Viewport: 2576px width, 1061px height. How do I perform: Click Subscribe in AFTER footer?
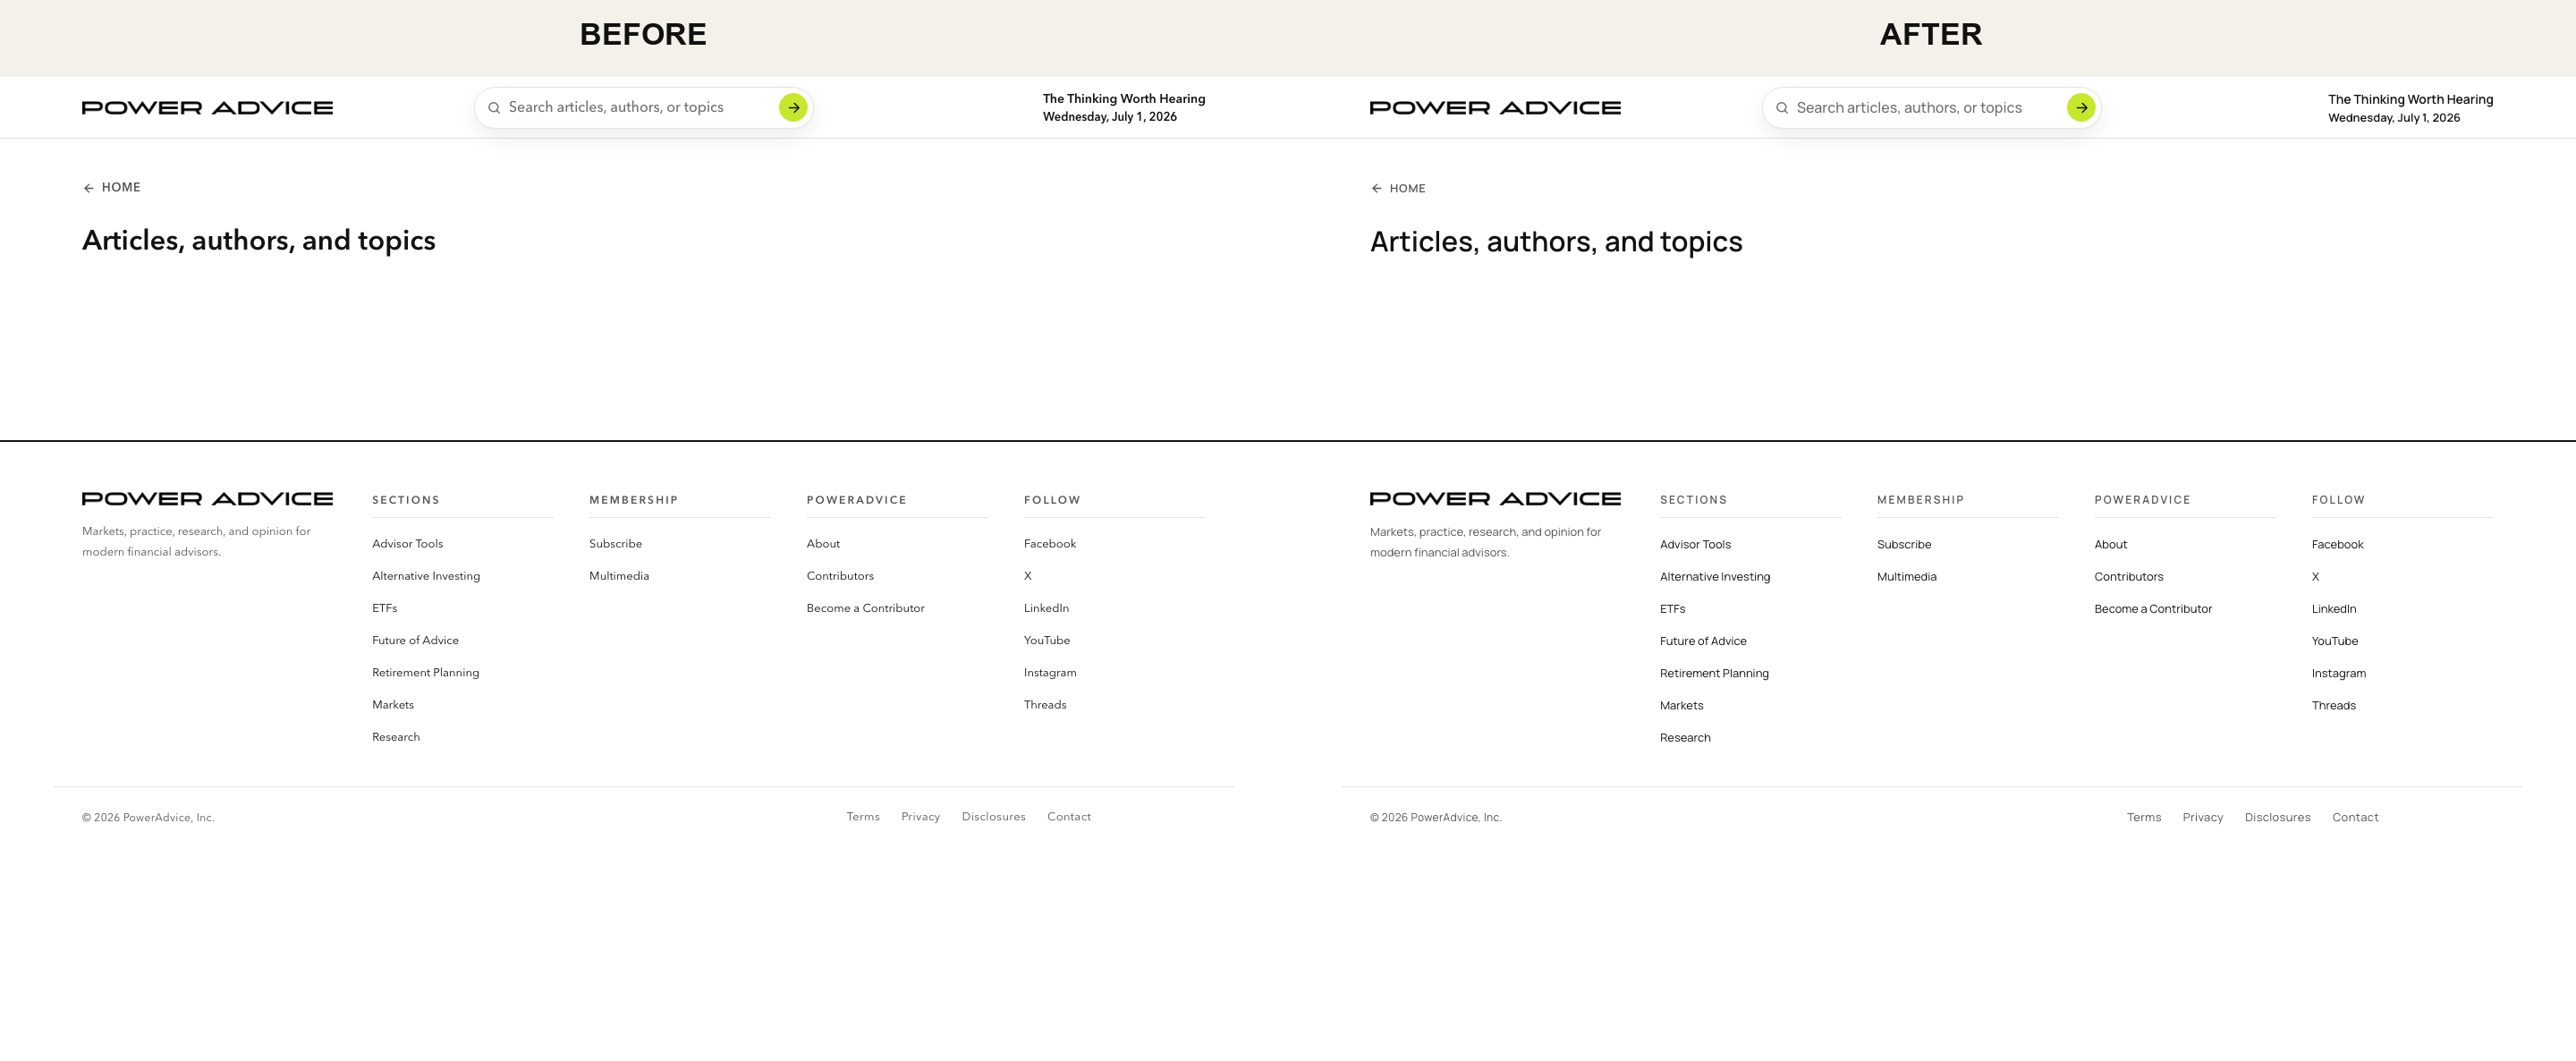[1904, 544]
